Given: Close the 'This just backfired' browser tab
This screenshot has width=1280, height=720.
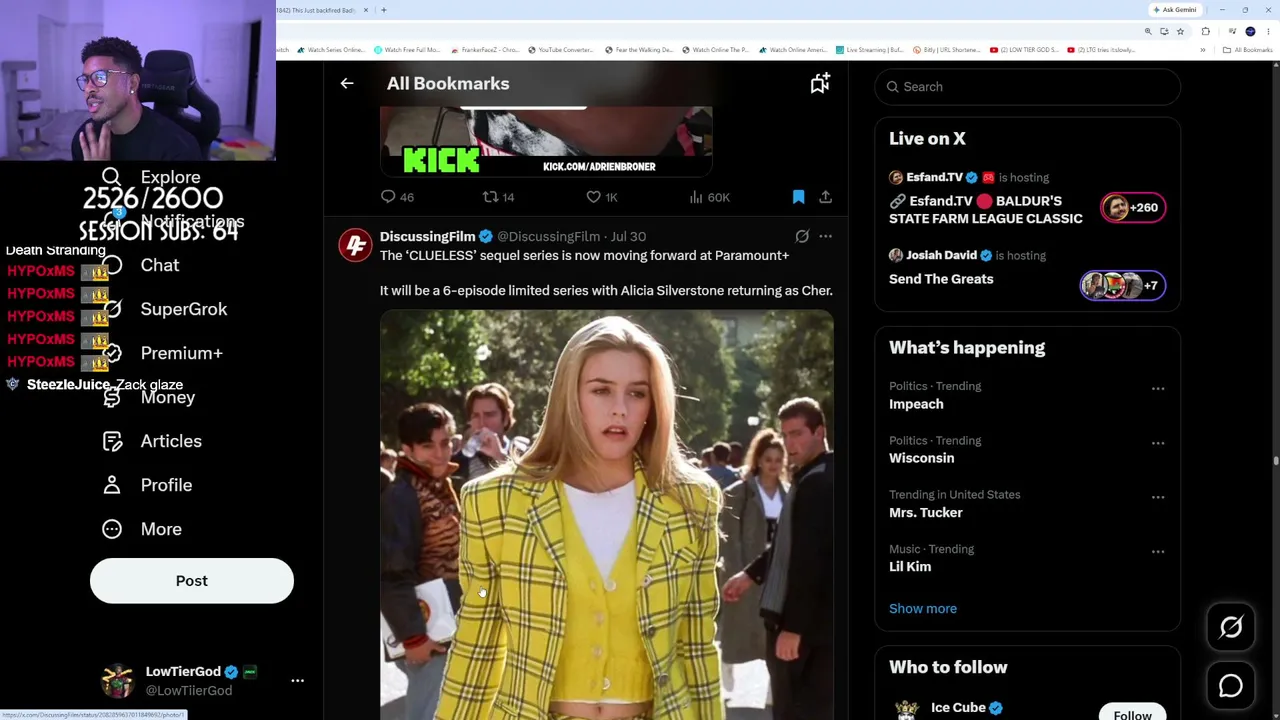Looking at the screenshot, I should tap(366, 10).
